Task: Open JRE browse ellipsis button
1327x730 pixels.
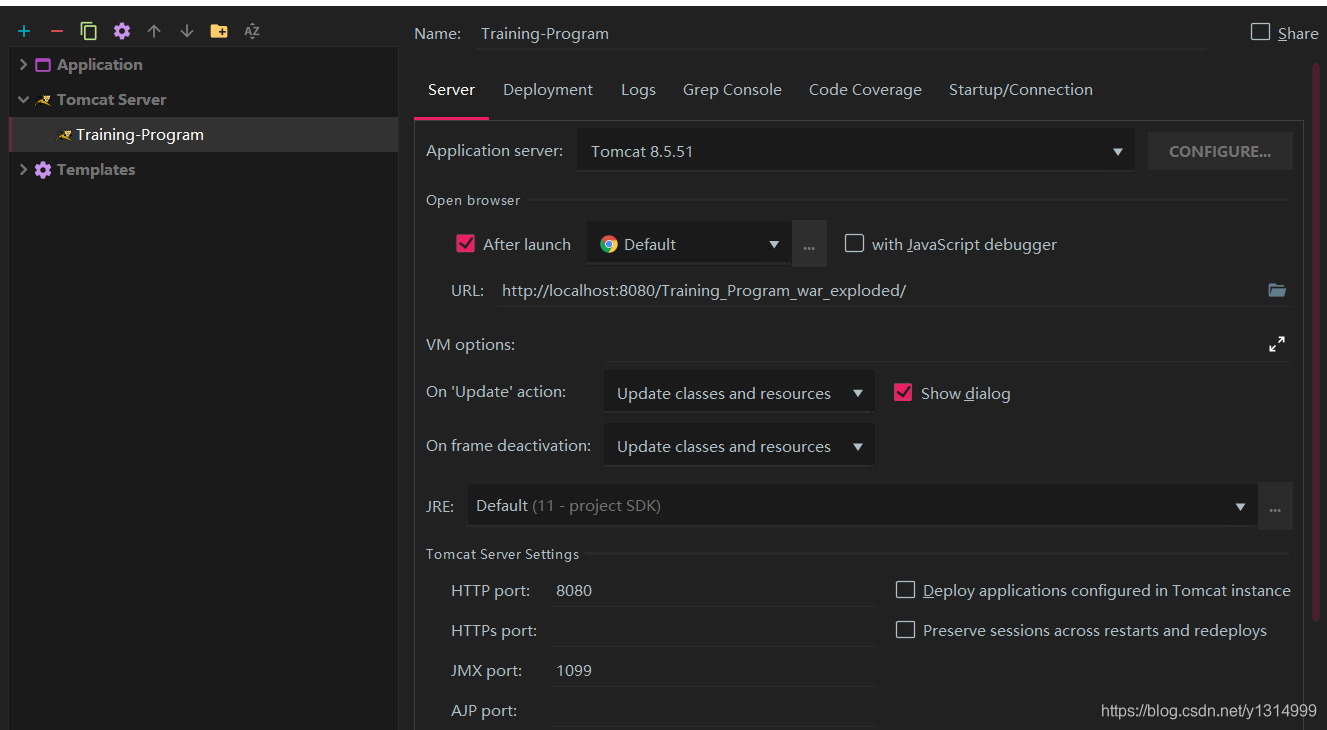Action: coord(1275,506)
